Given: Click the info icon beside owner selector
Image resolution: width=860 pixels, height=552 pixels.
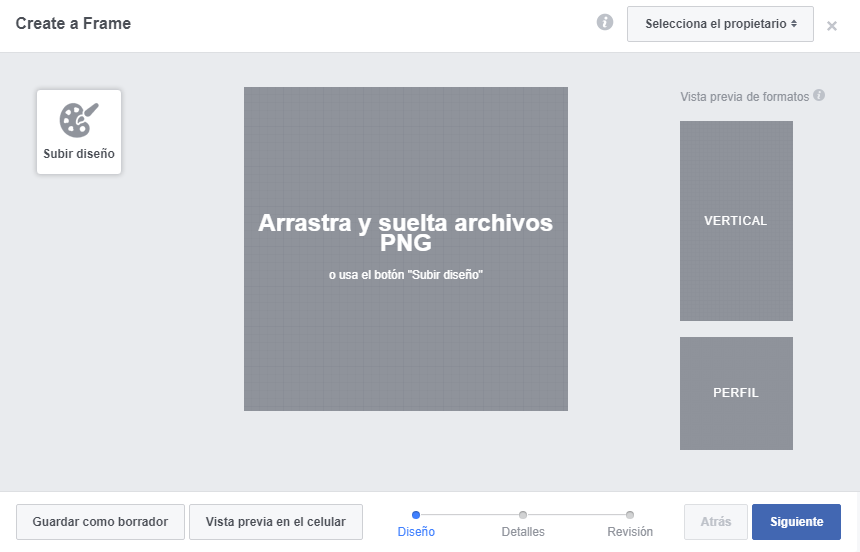Looking at the screenshot, I should pos(605,23).
